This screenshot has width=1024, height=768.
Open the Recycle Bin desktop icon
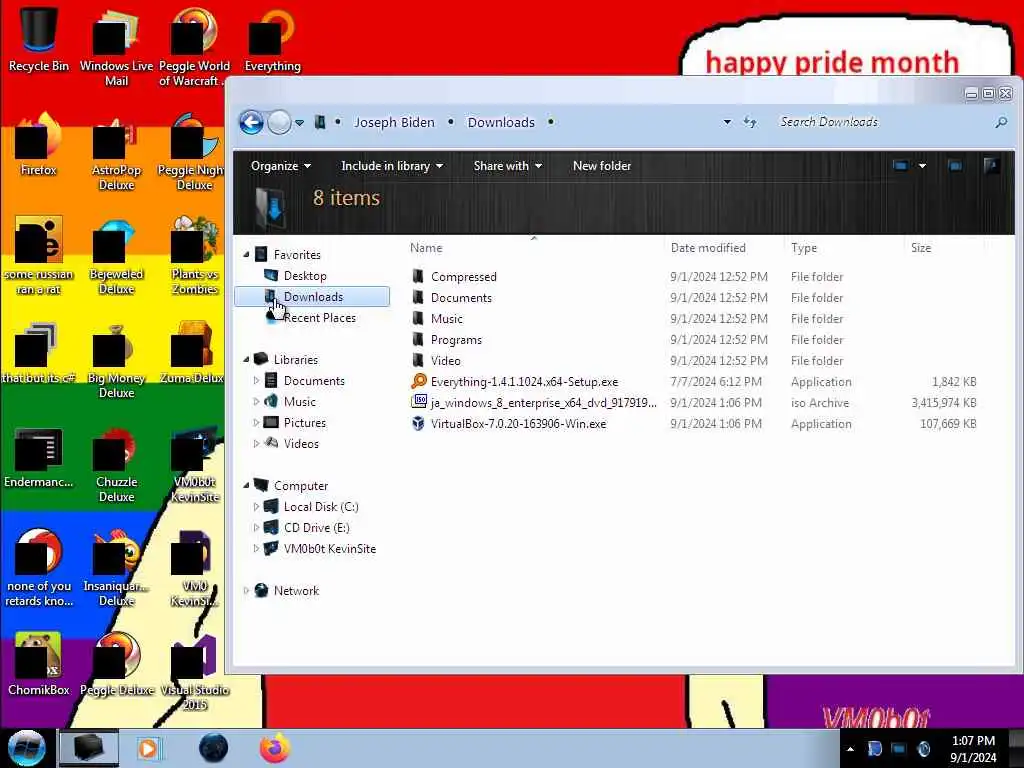(39, 39)
